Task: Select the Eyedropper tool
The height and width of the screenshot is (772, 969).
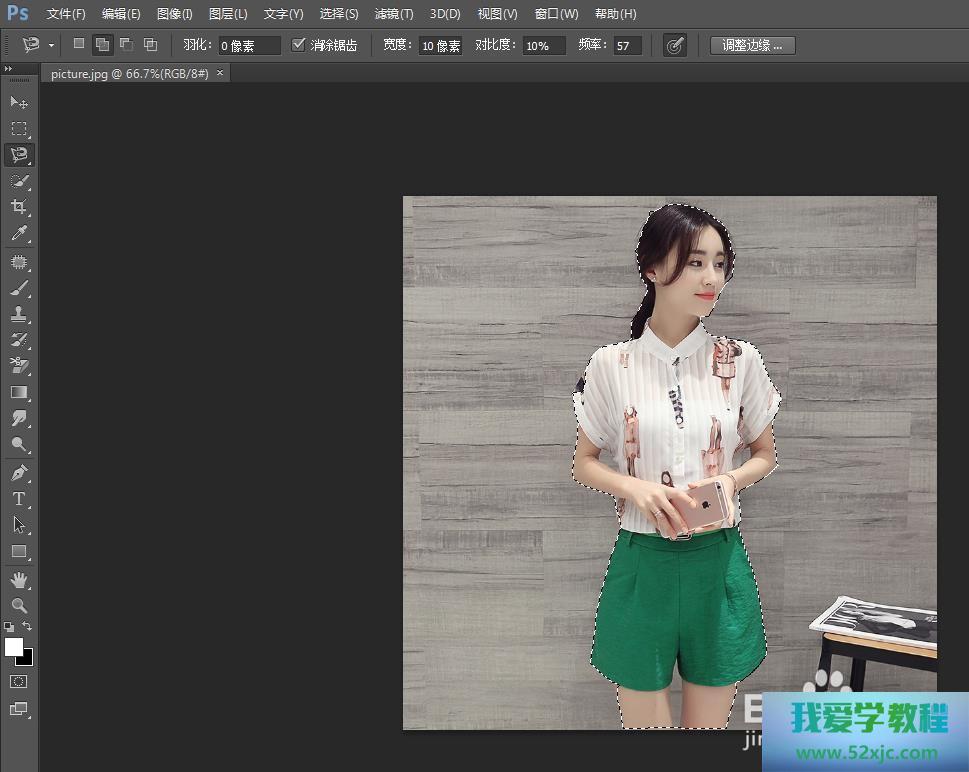Action: (19, 234)
